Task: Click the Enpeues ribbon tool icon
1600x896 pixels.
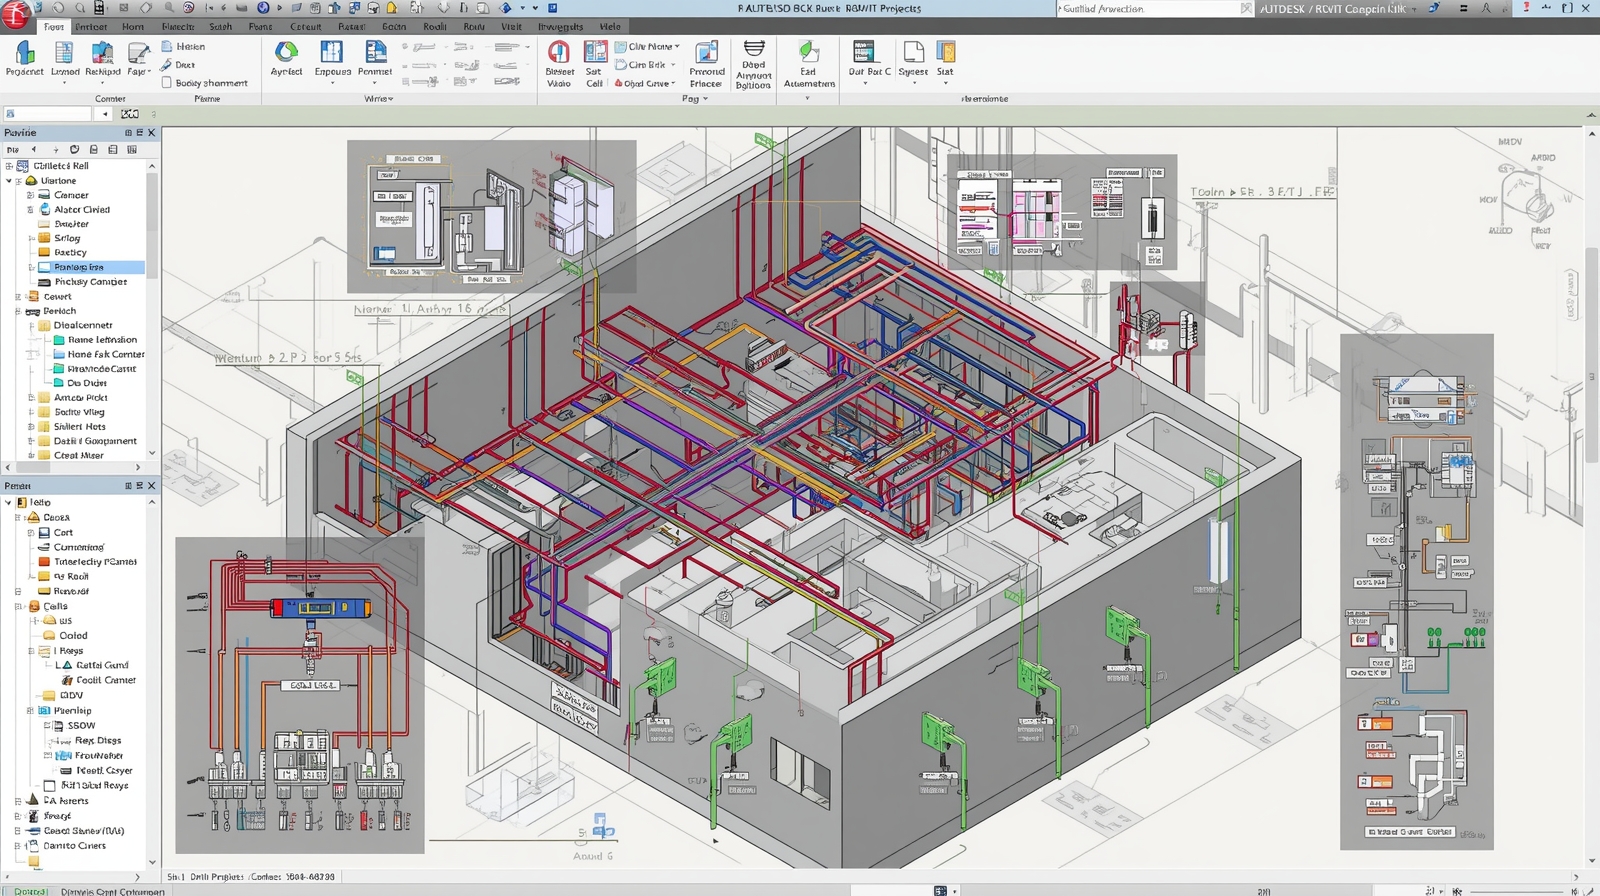Action: (x=331, y=52)
